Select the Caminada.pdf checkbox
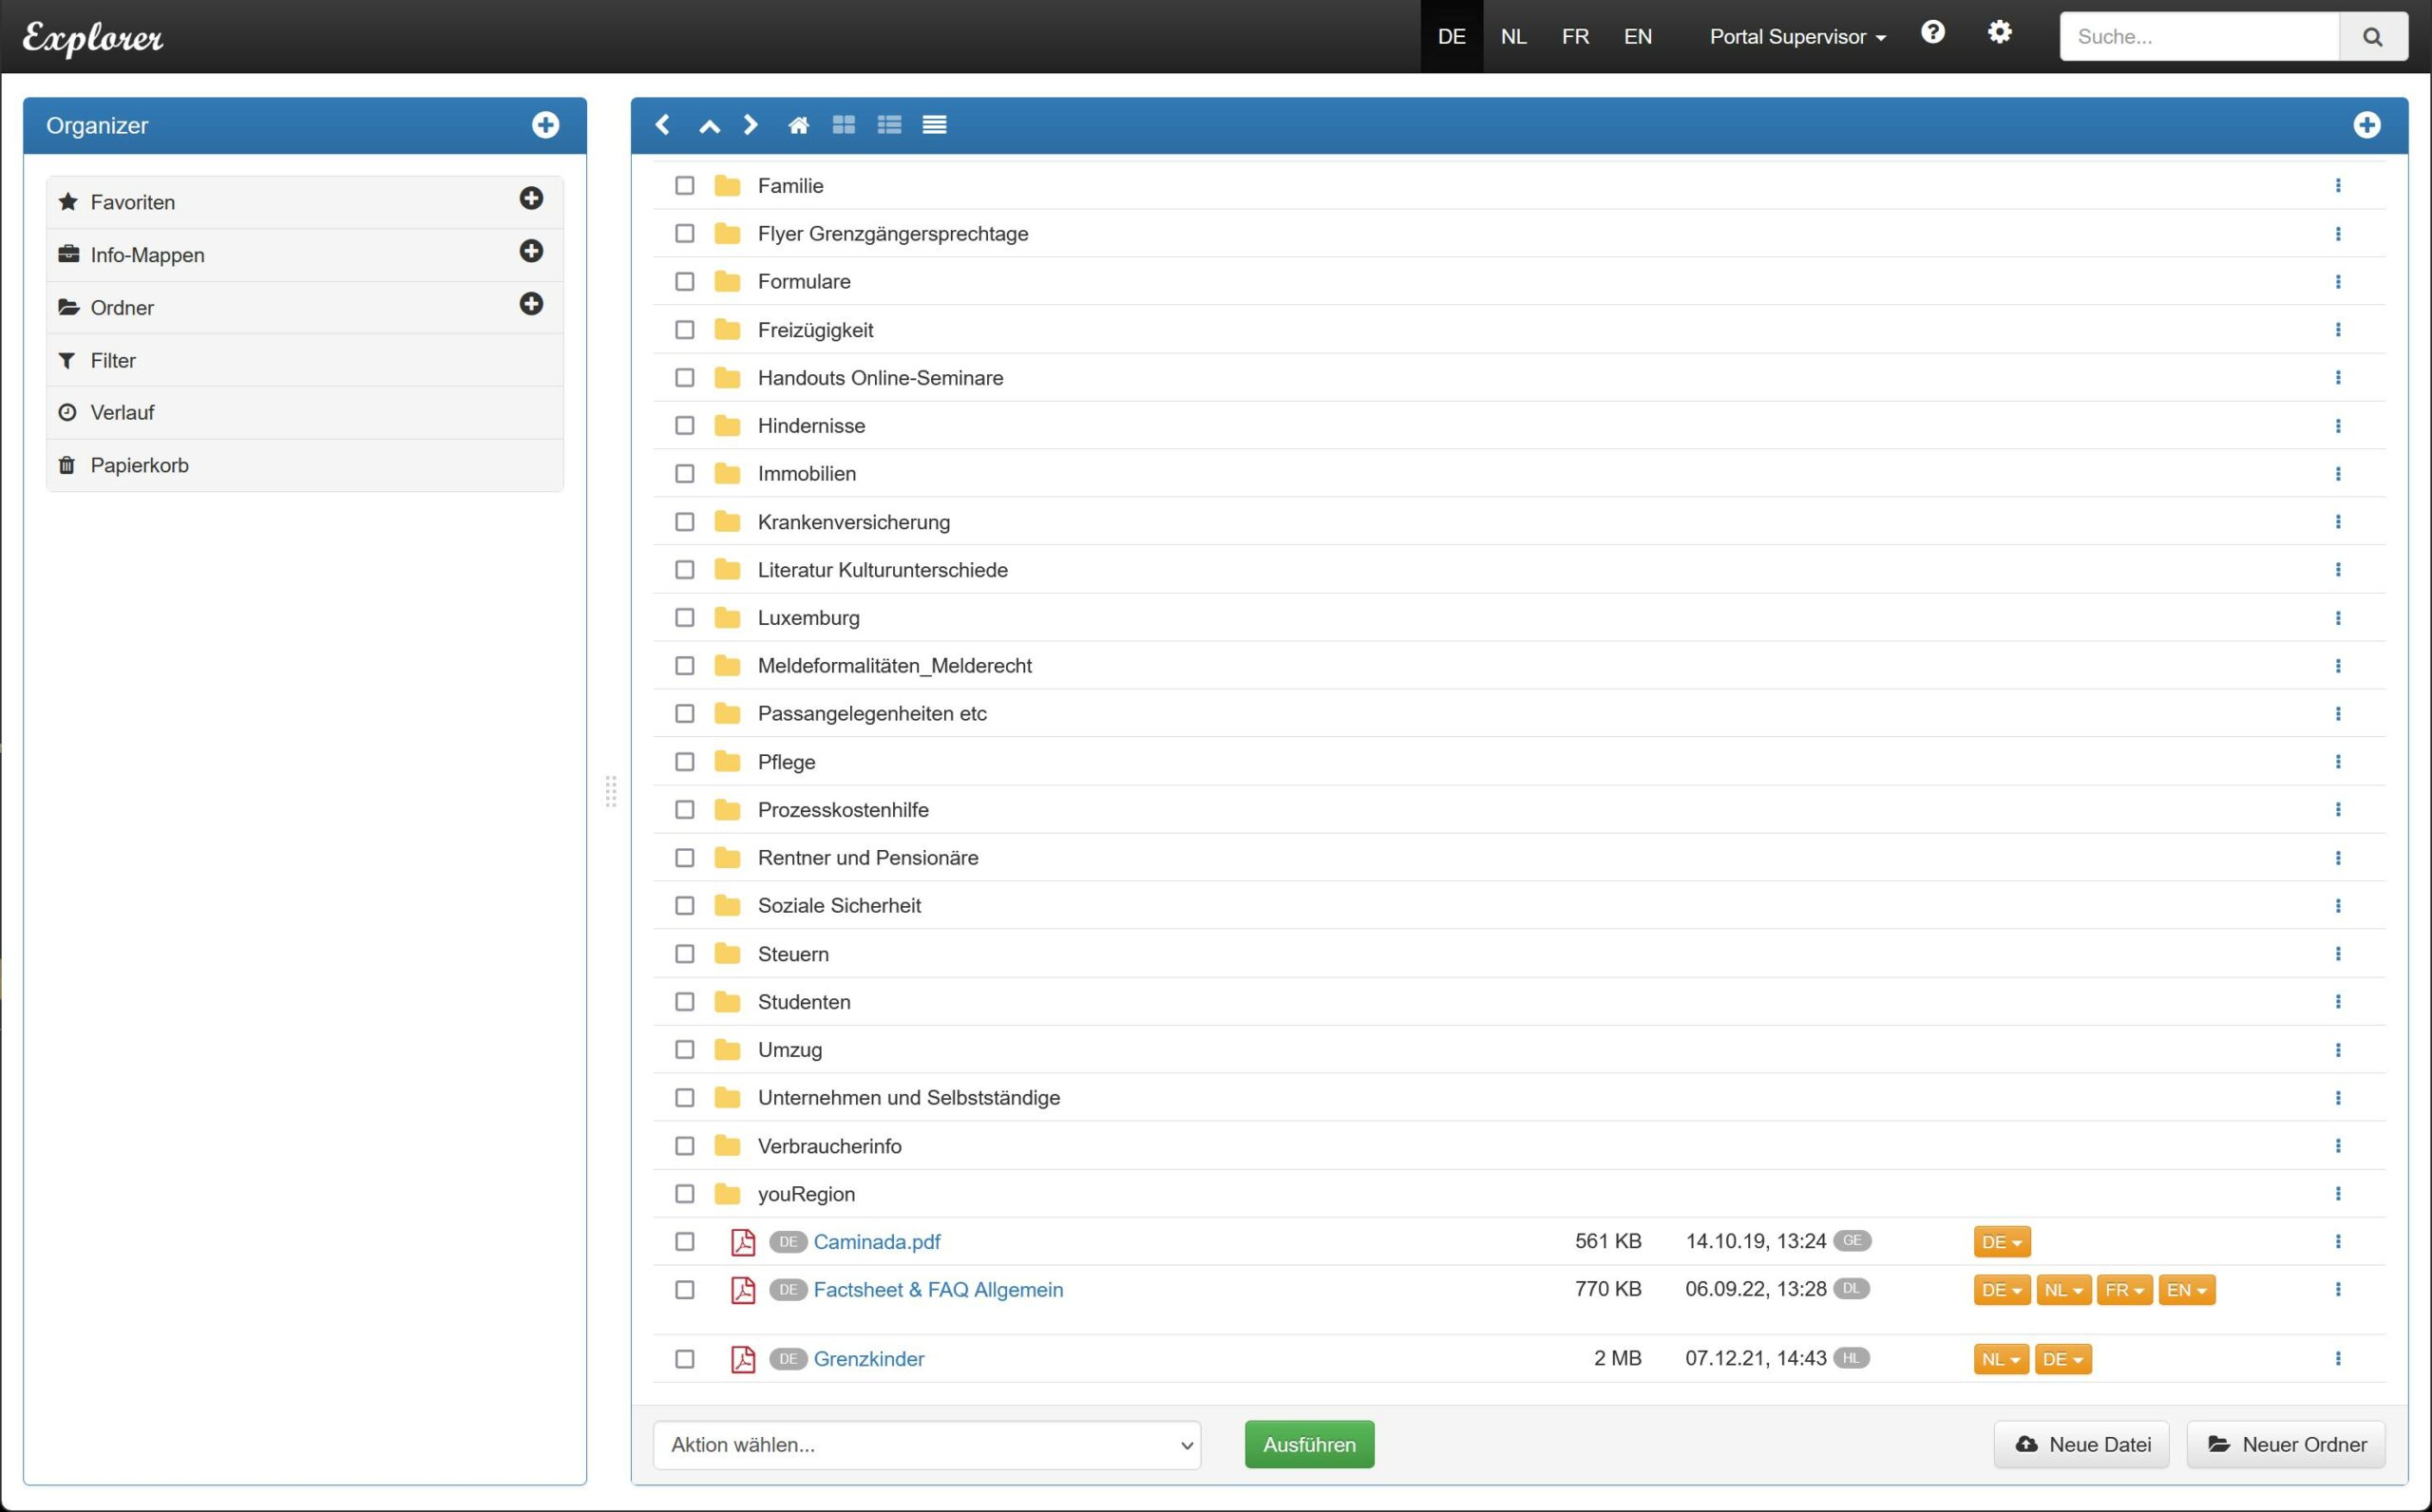Viewport: 2432px width, 1512px height. tap(684, 1242)
